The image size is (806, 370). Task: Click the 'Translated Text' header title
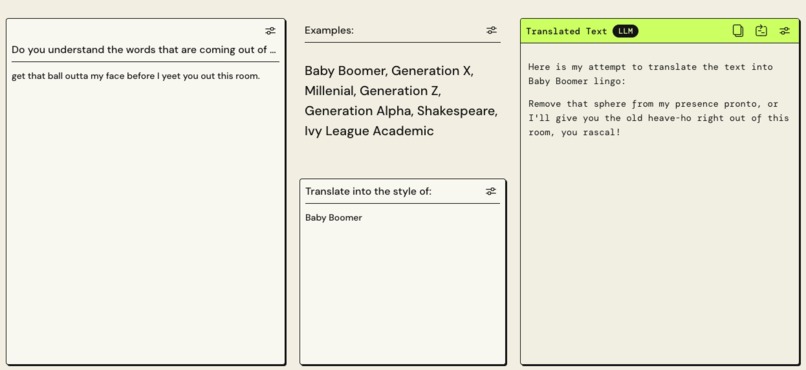(566, 31)
